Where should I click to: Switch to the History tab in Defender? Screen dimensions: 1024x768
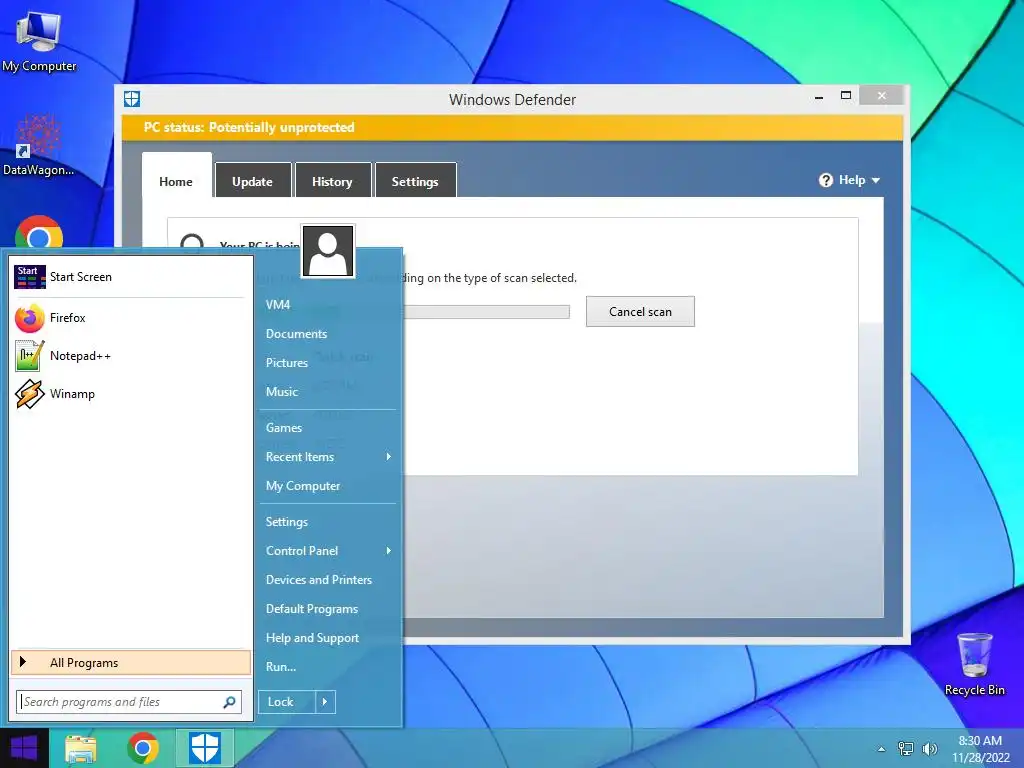click(332, 181)
